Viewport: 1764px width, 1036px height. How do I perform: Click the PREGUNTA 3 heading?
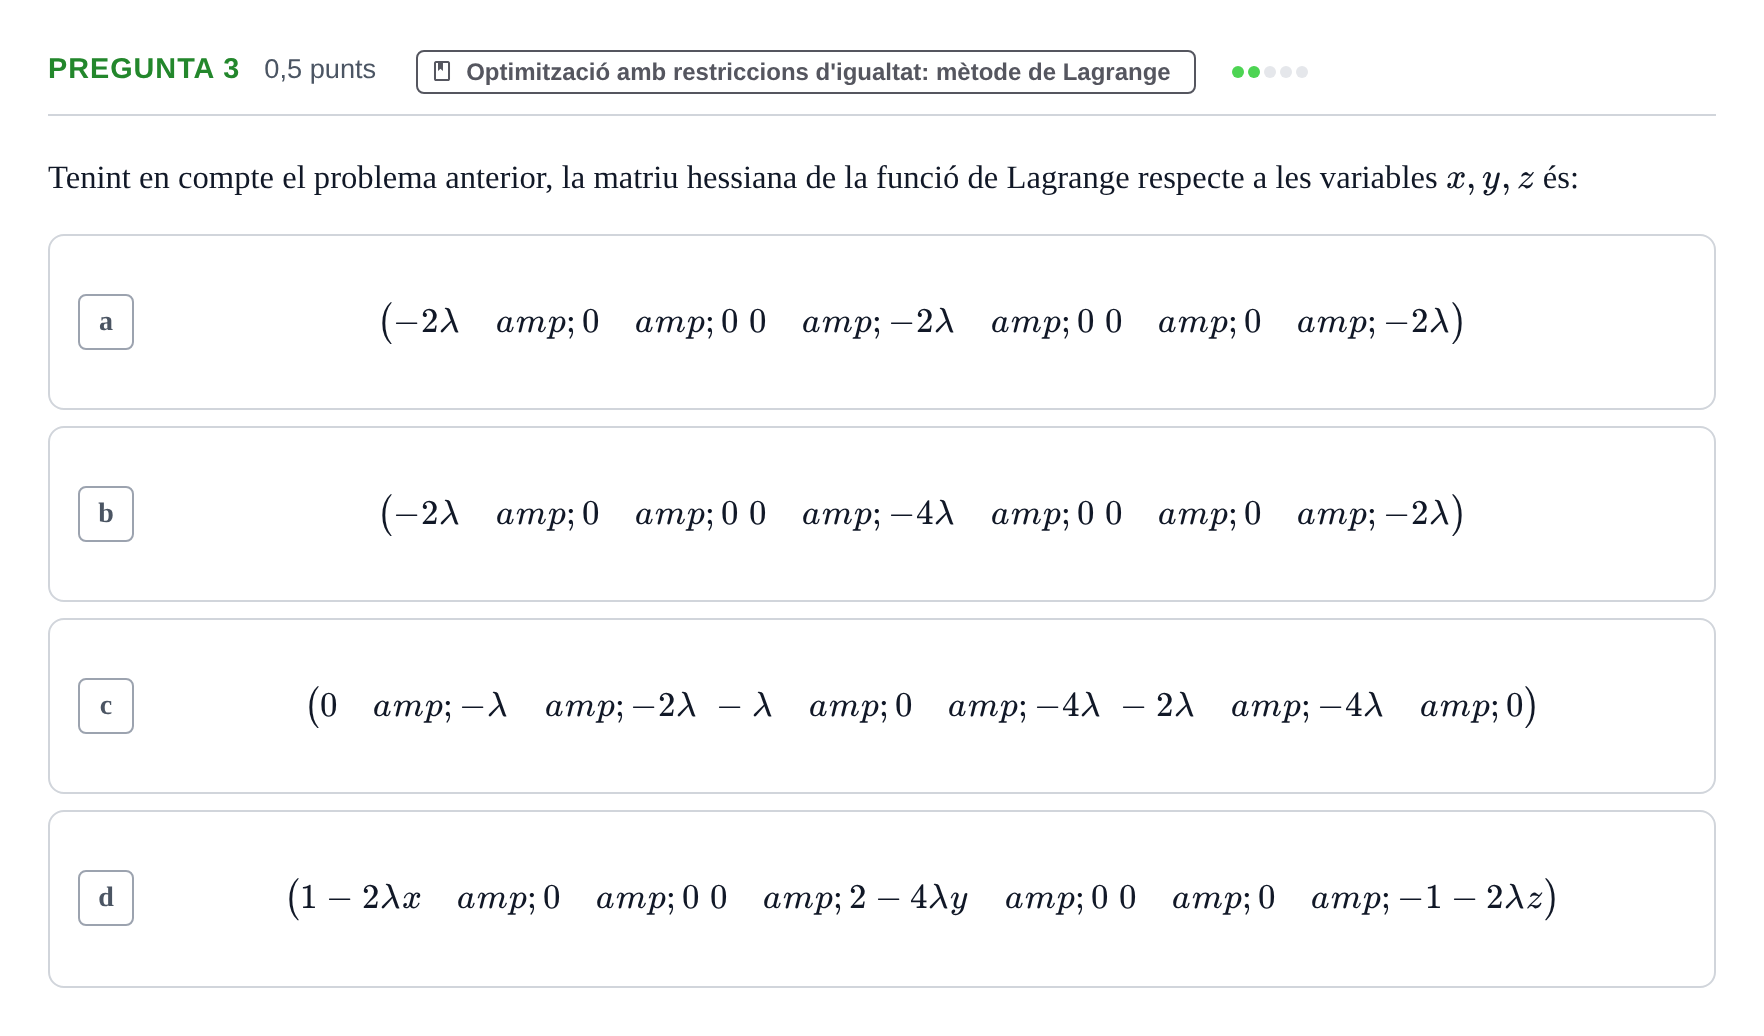(x=144, y=69)
